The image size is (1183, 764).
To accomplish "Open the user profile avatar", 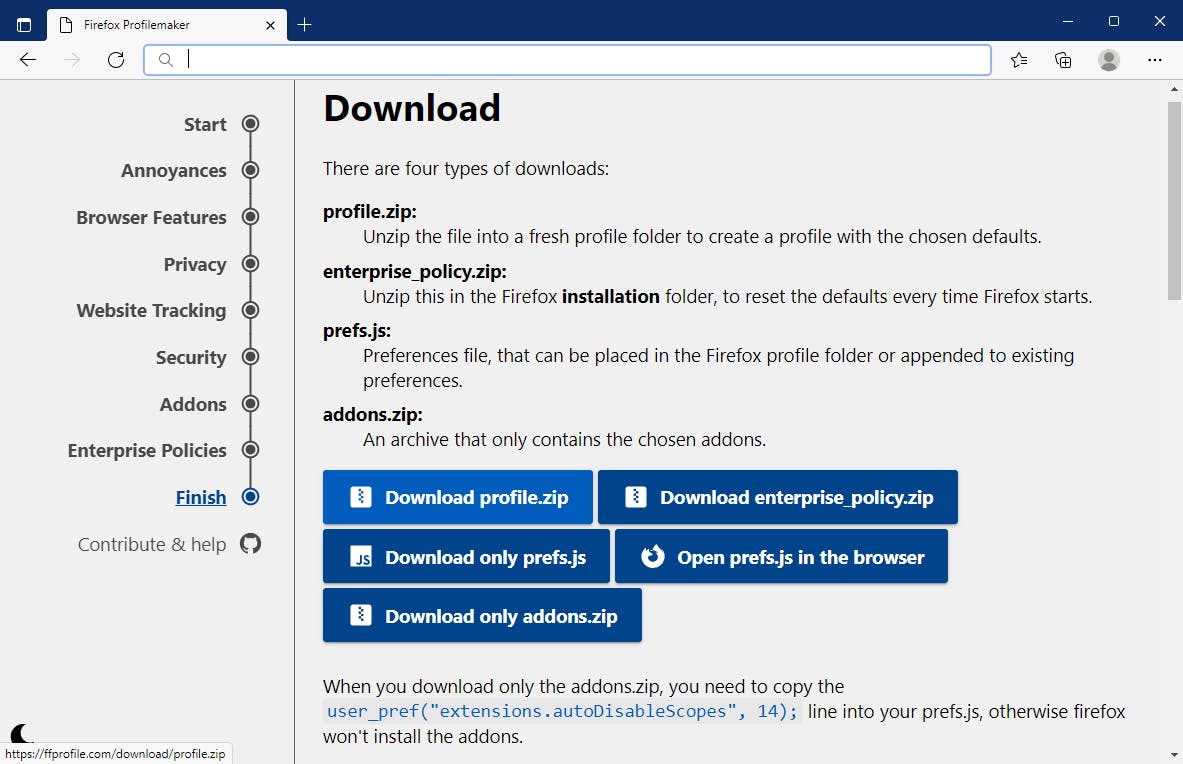I will pyautogui.click(x=1108, y=60).
